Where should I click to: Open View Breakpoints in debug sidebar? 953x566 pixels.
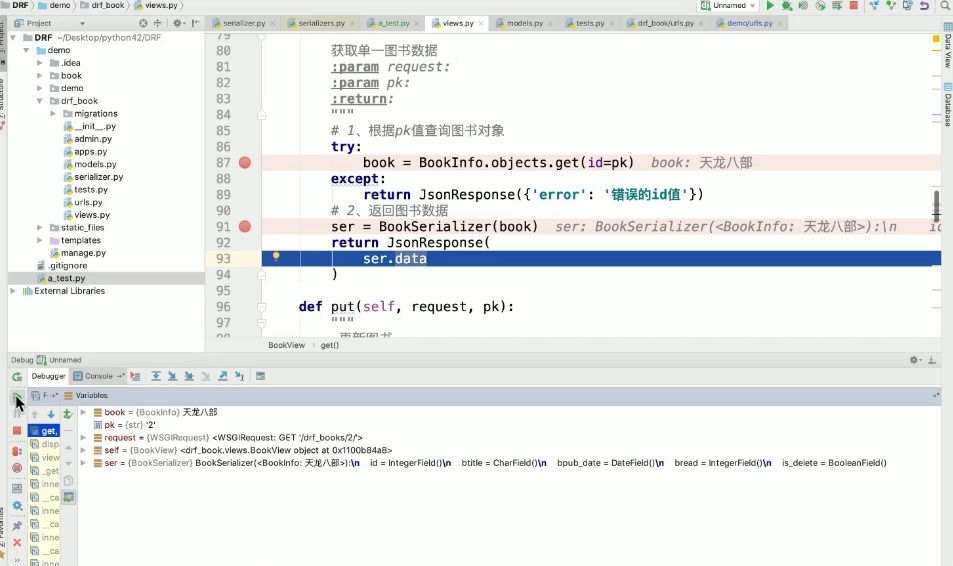17,451
